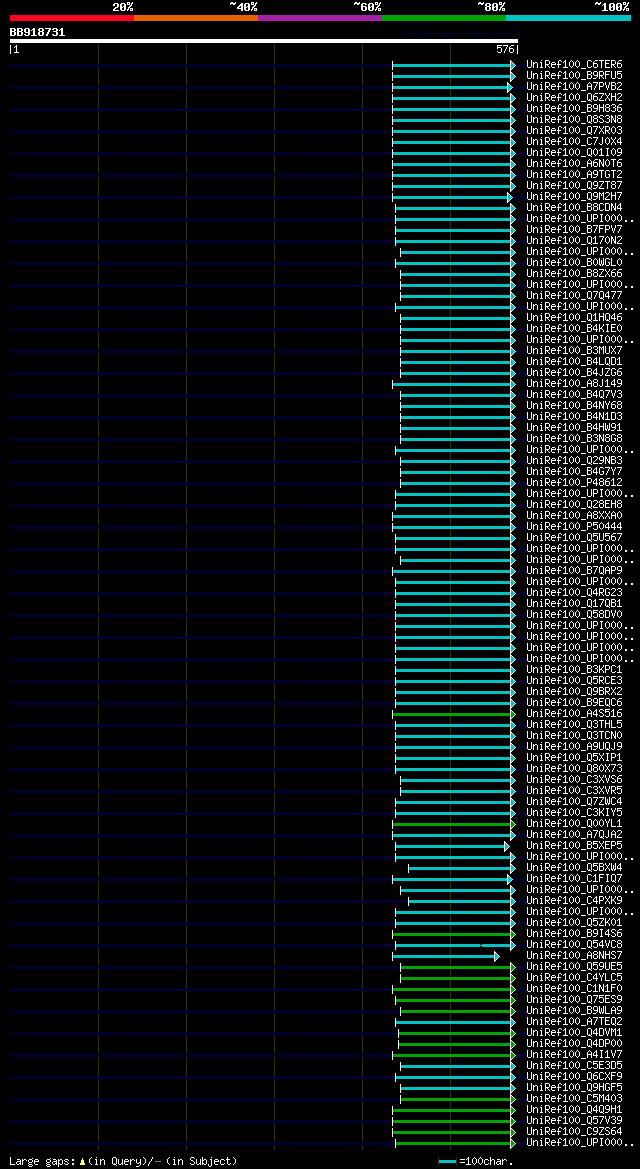This screenshot has height=1169, width=640.
Task: Click hit name UniRef100_Q5BXW4
Action: (574, 868)
